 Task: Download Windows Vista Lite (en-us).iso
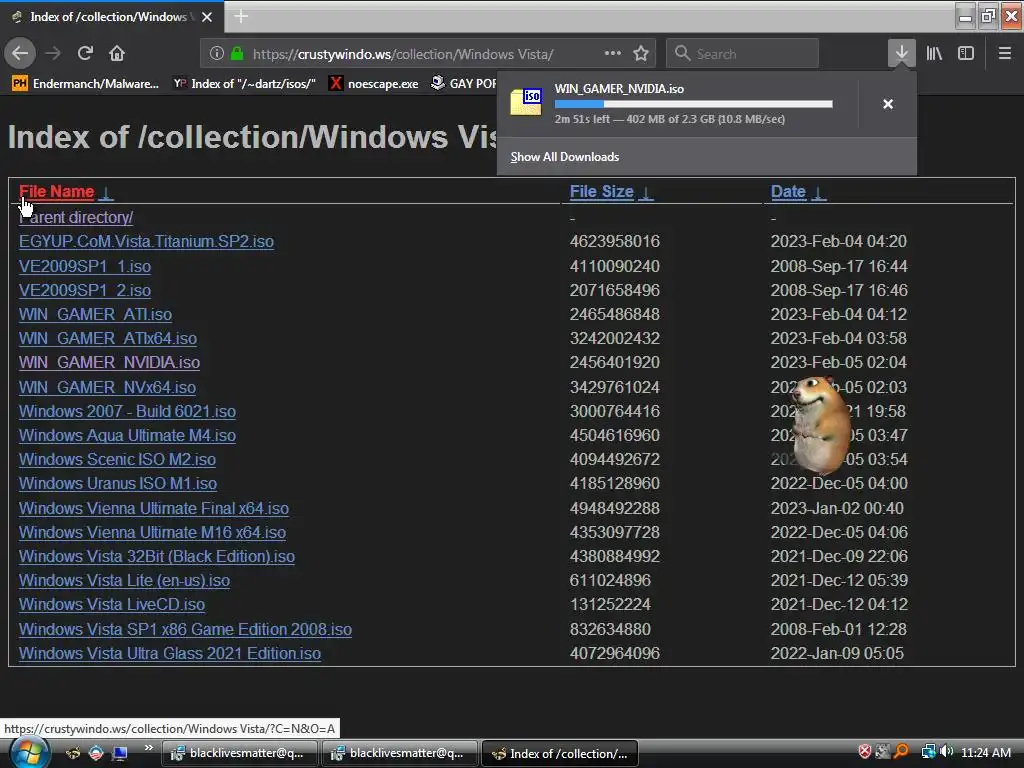(x=124, y=580)
